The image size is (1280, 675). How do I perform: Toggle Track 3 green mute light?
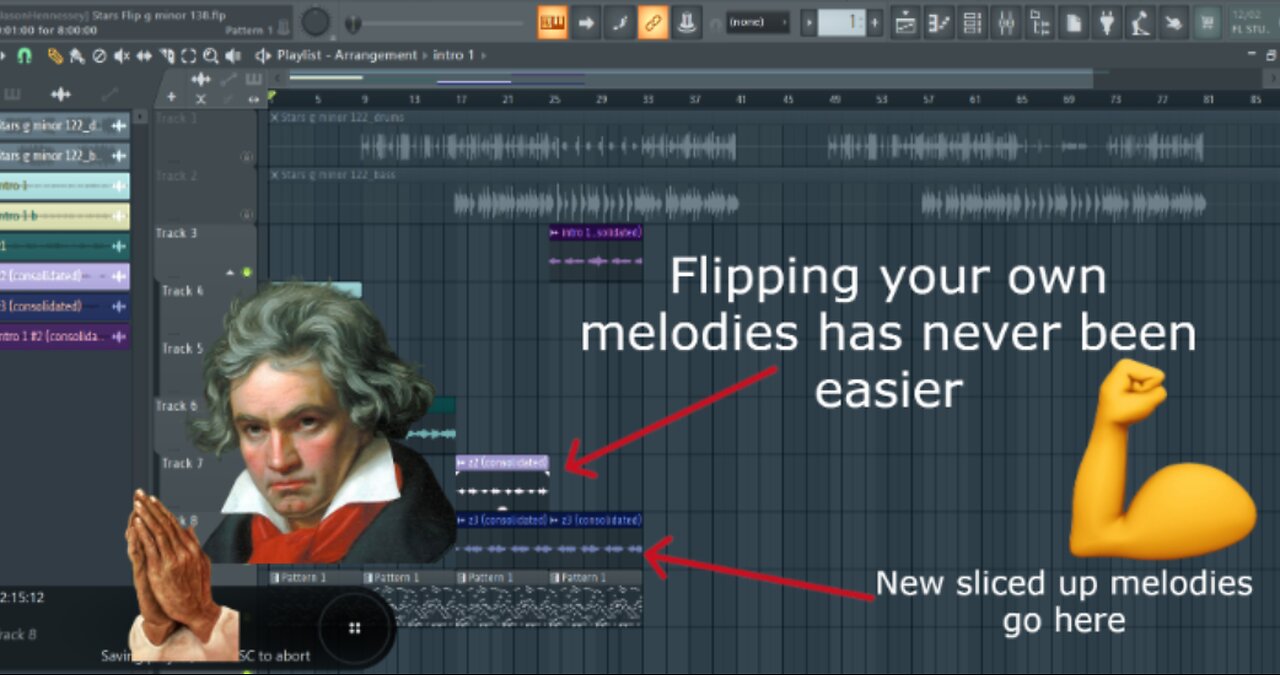click(x=247, y=272)
